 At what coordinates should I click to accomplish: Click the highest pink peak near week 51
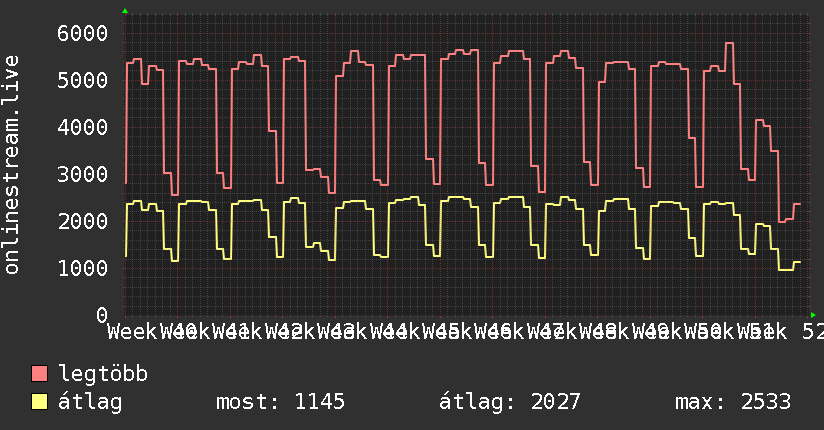(x=729, y=44)
